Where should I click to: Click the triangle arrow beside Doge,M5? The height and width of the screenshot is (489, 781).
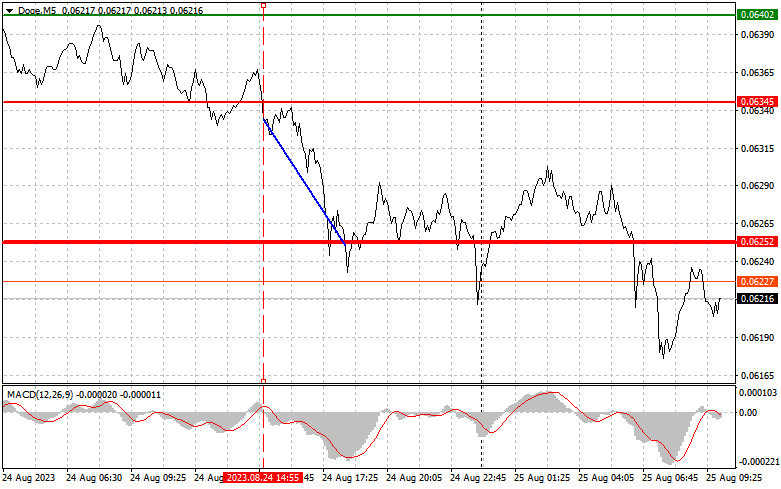pos(9,9)
